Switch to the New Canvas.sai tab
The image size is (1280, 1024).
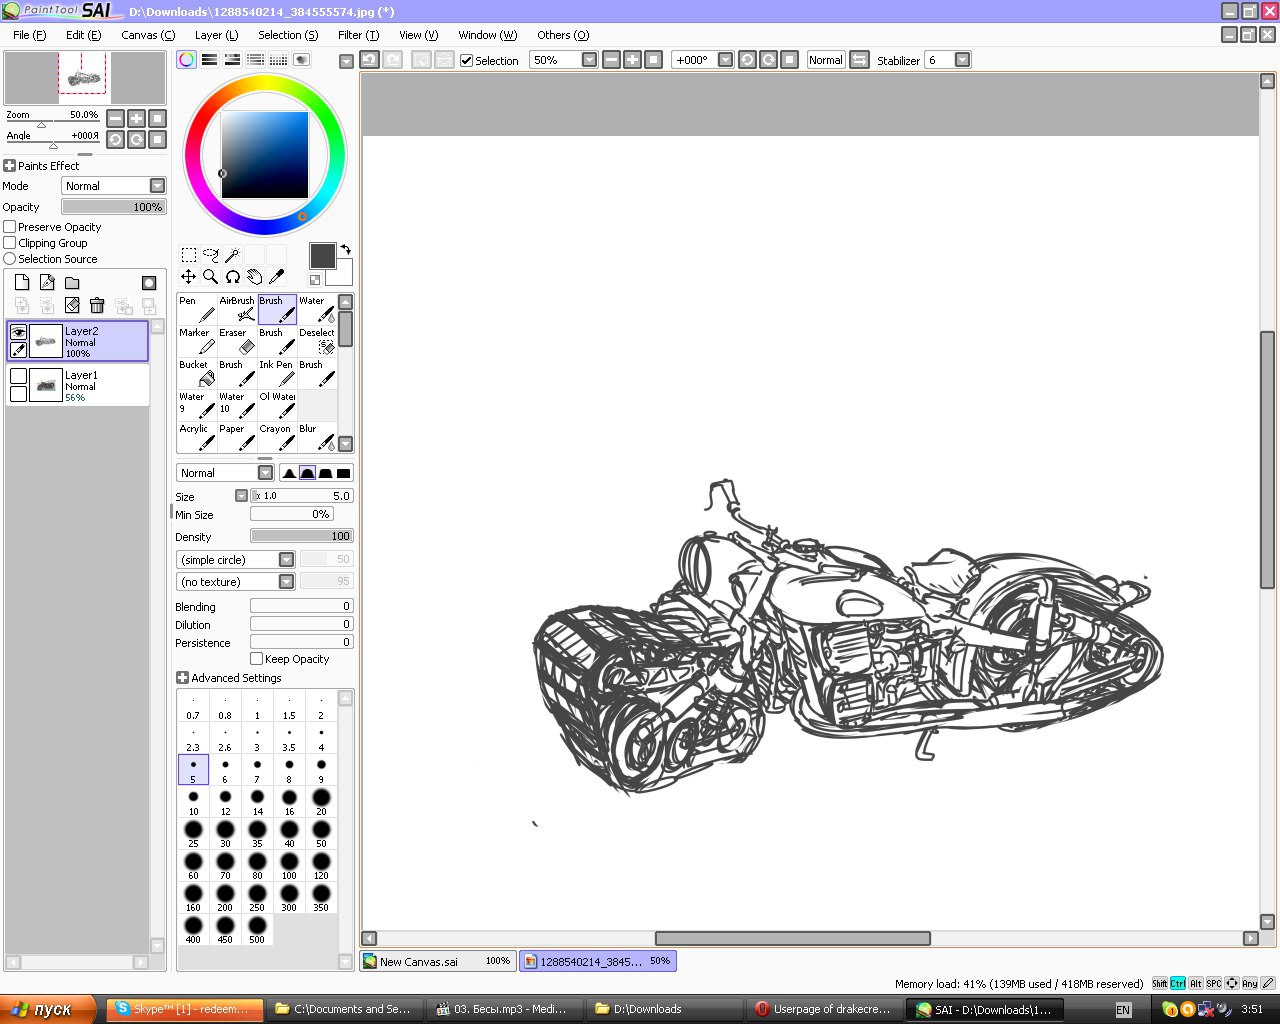[438, 961]
